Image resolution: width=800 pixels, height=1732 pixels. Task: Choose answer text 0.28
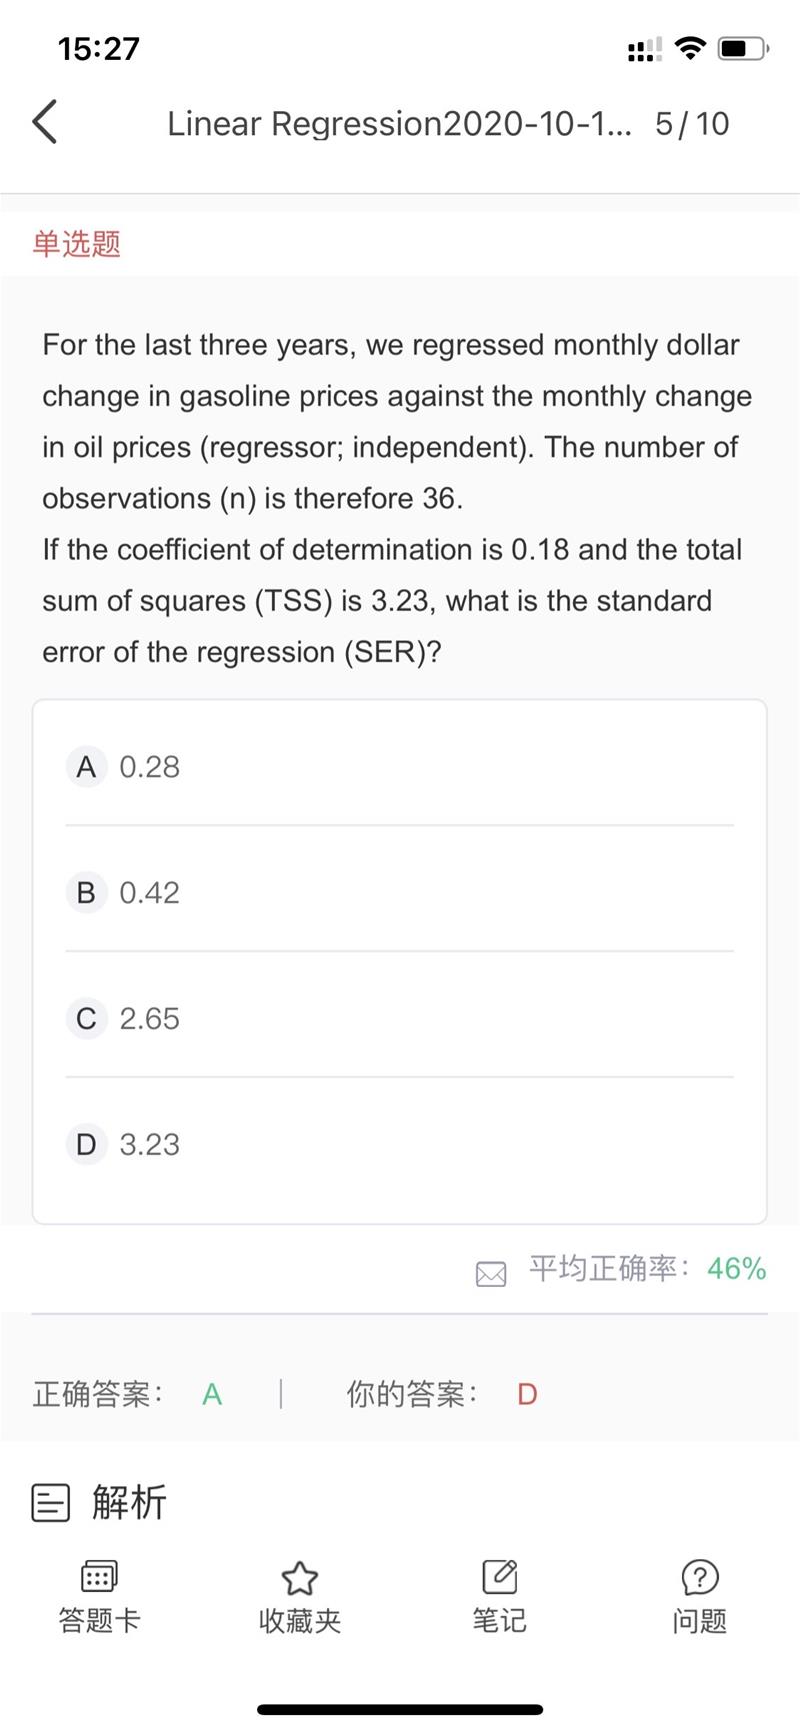coord(150,767)
